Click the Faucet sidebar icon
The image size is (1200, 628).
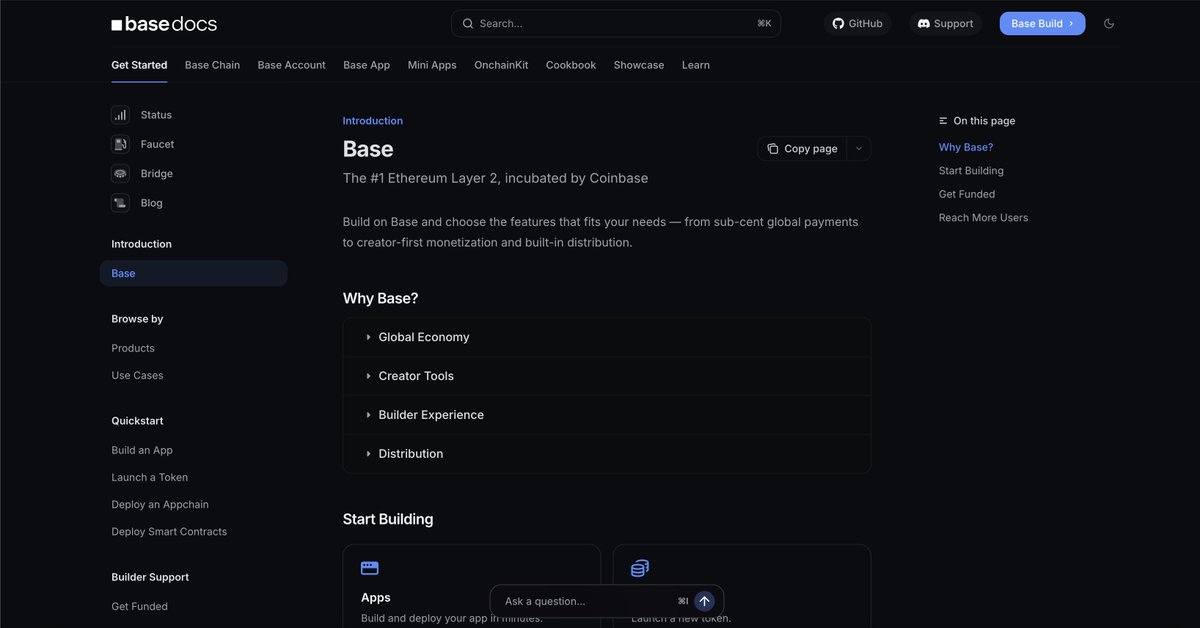(x=120, y=144)
